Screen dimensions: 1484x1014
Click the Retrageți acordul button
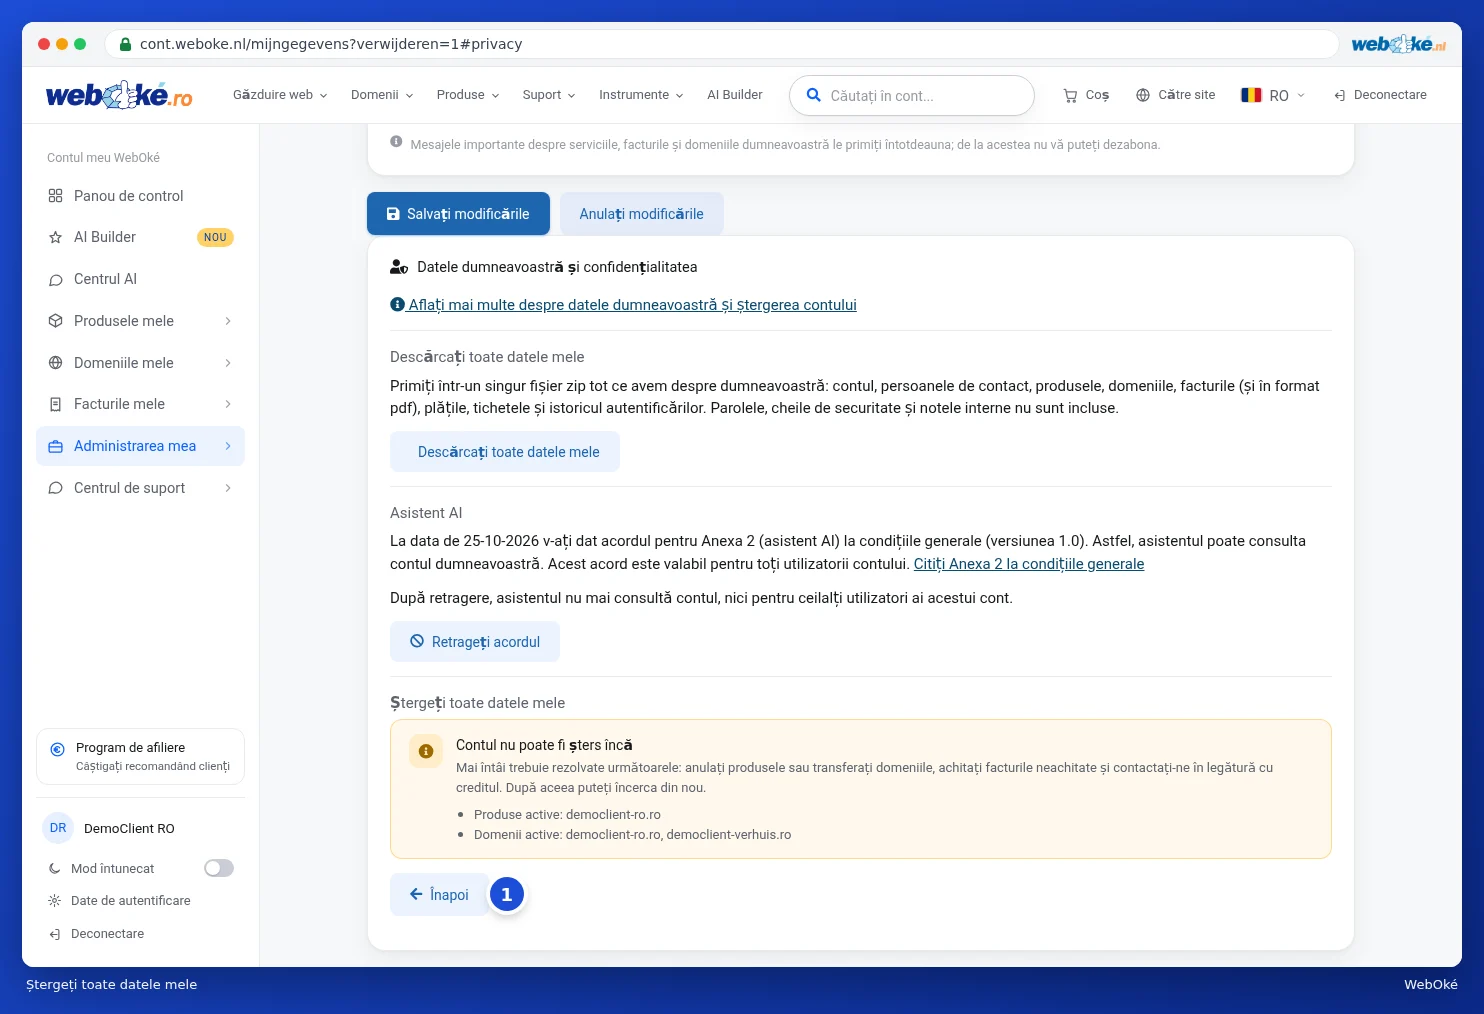475,642
